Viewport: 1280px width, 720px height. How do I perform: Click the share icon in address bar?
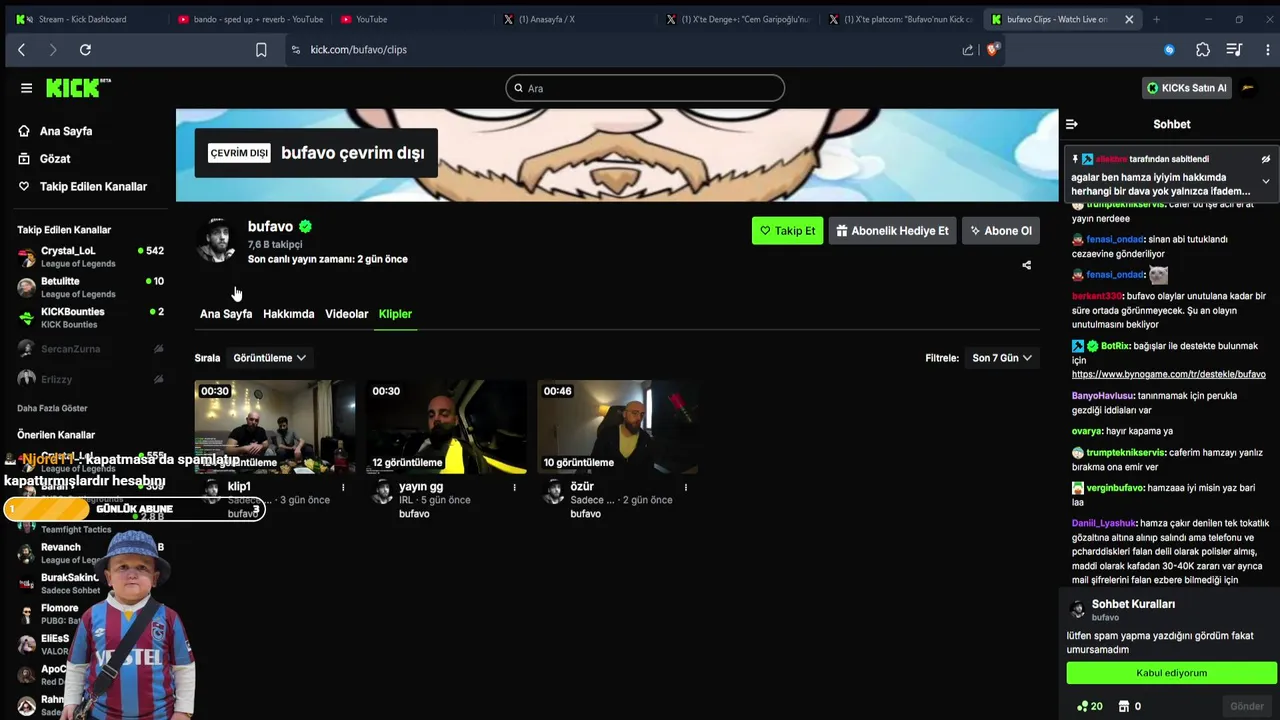[x=968, y=50]
